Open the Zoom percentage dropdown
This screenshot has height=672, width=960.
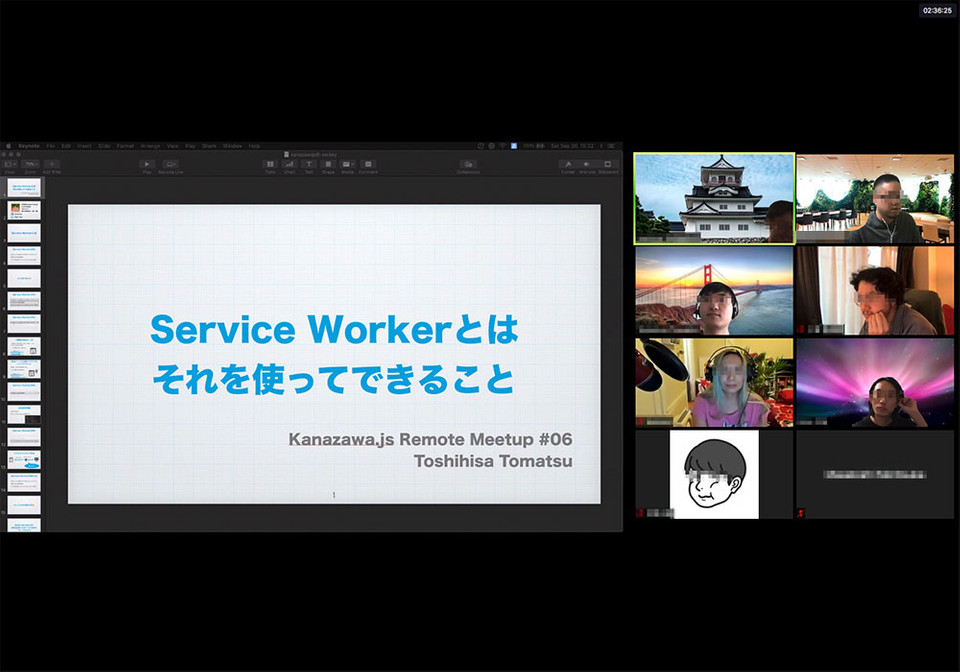coord(31,164)
